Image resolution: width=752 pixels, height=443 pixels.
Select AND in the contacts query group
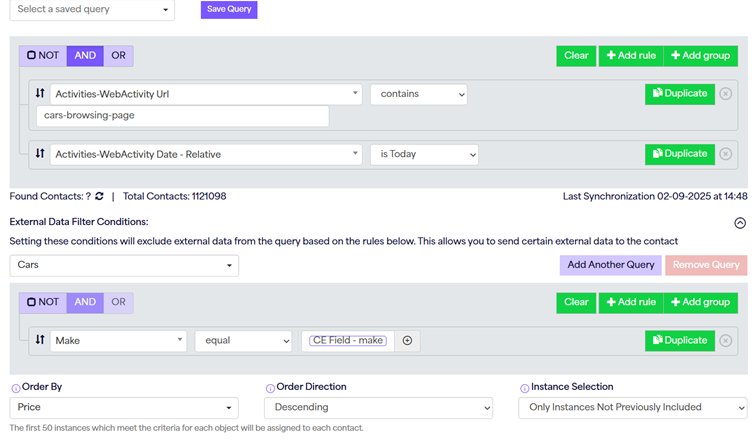[x=85, y=56]
